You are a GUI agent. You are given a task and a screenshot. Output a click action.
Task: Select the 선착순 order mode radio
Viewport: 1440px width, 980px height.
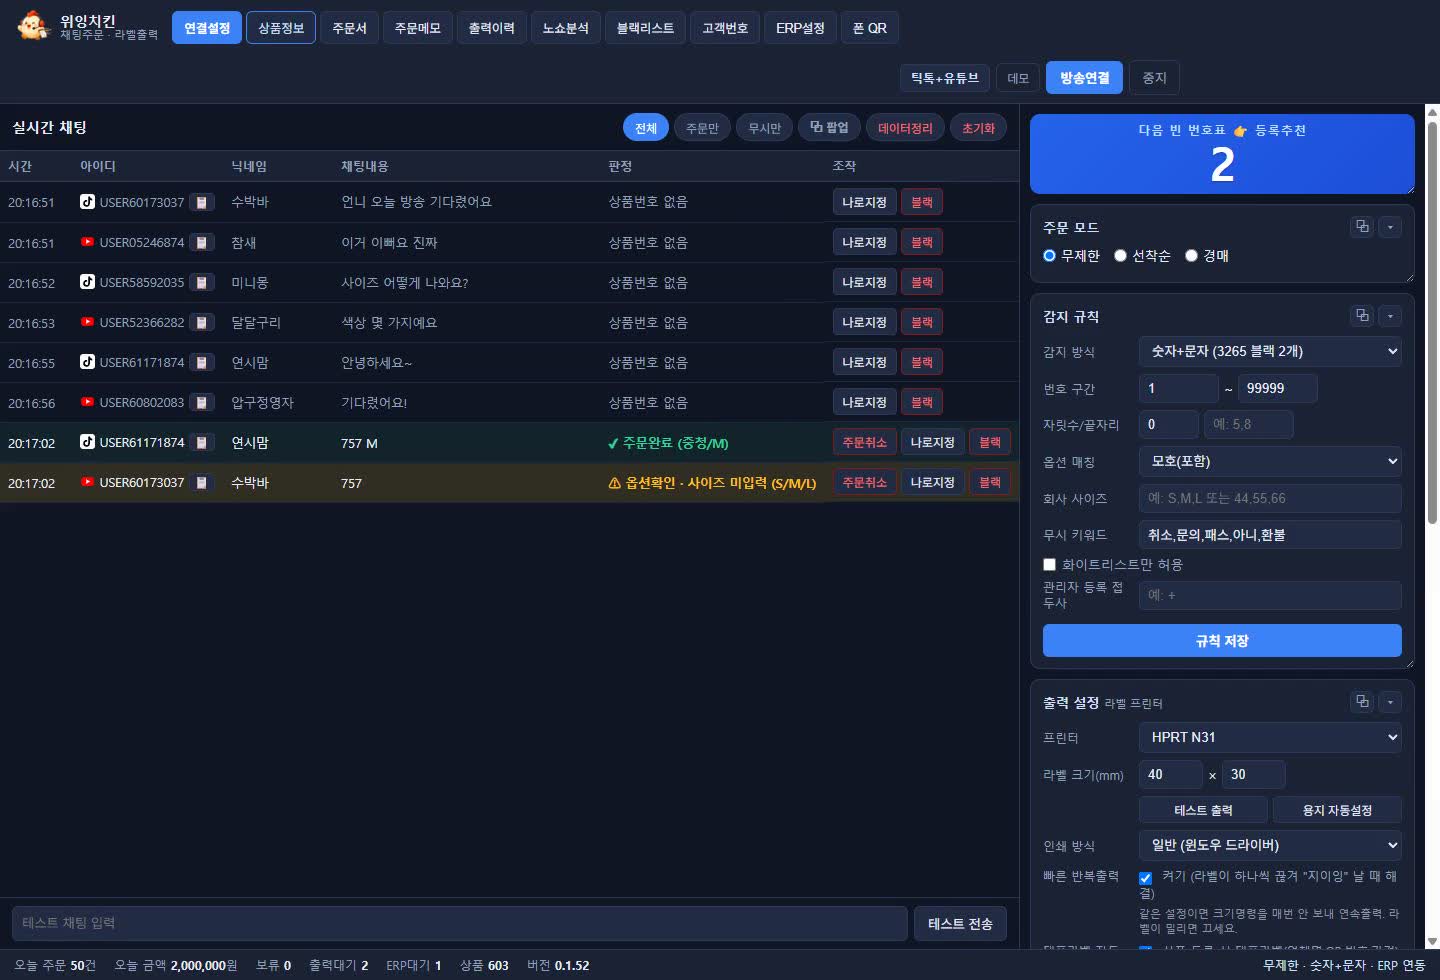tap(1120, 256)
